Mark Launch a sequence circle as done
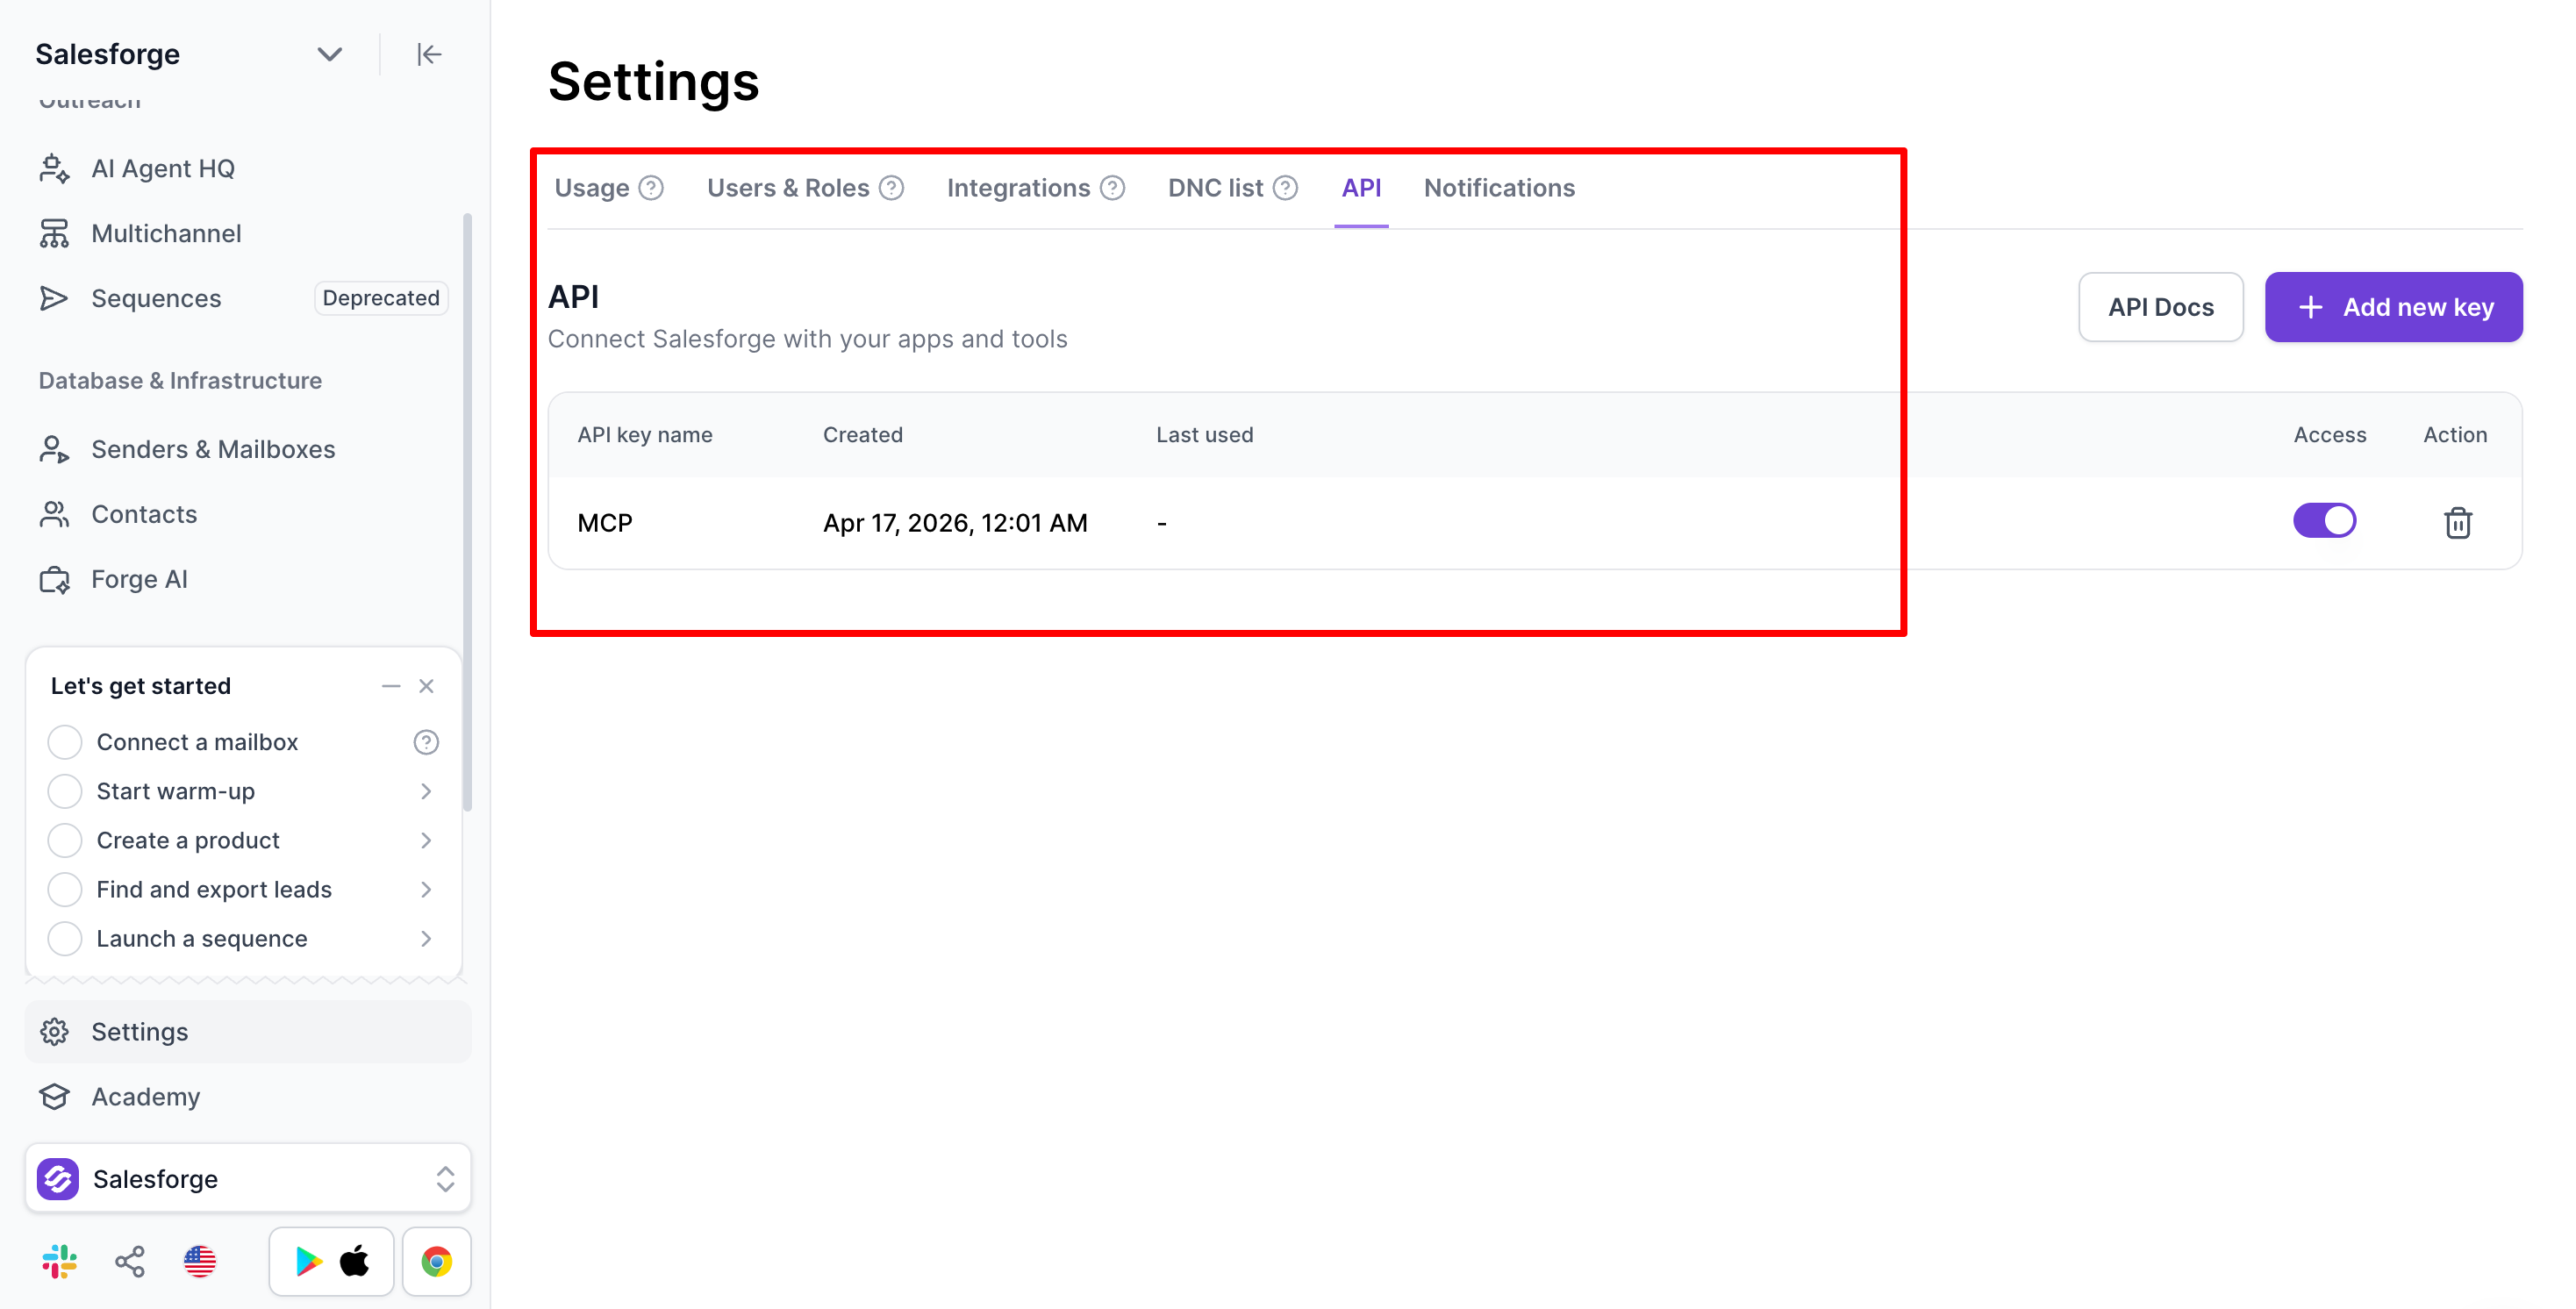This screenshot has width=2576, height=1309. click(x=65, y=938)
